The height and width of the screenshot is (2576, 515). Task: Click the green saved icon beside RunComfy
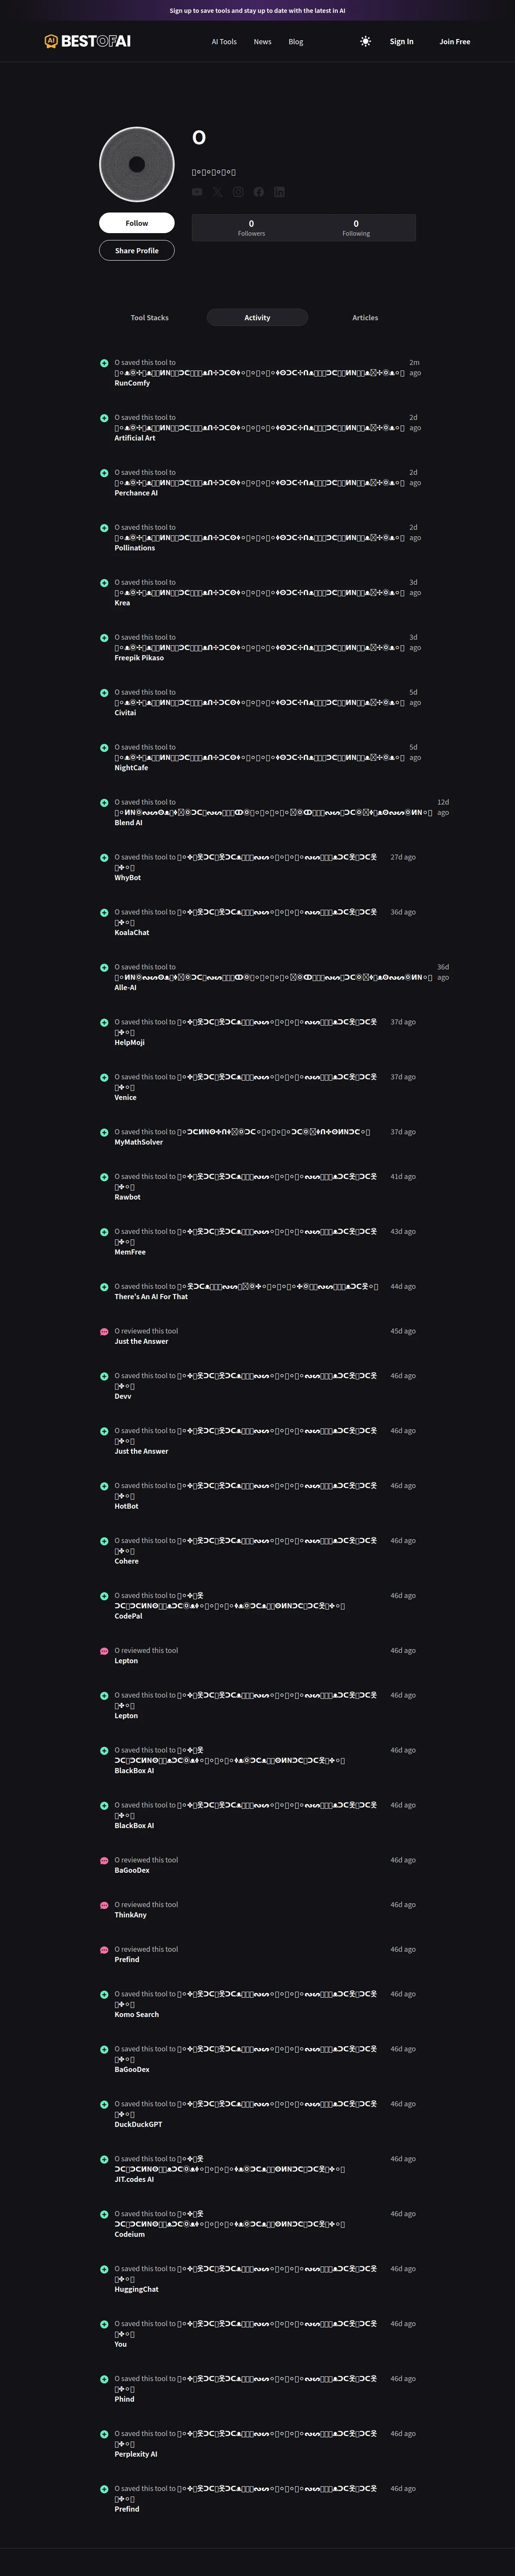pyautogui.click(x=104, y=363)
